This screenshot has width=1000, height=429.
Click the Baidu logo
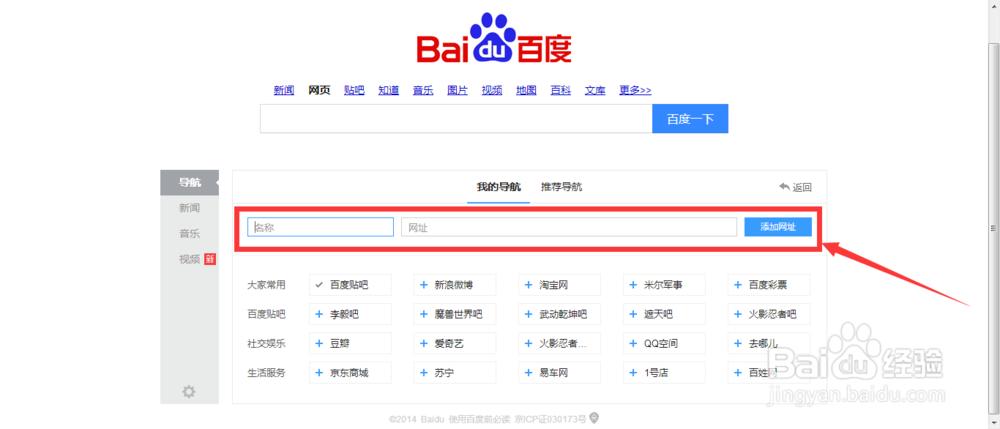494,40
